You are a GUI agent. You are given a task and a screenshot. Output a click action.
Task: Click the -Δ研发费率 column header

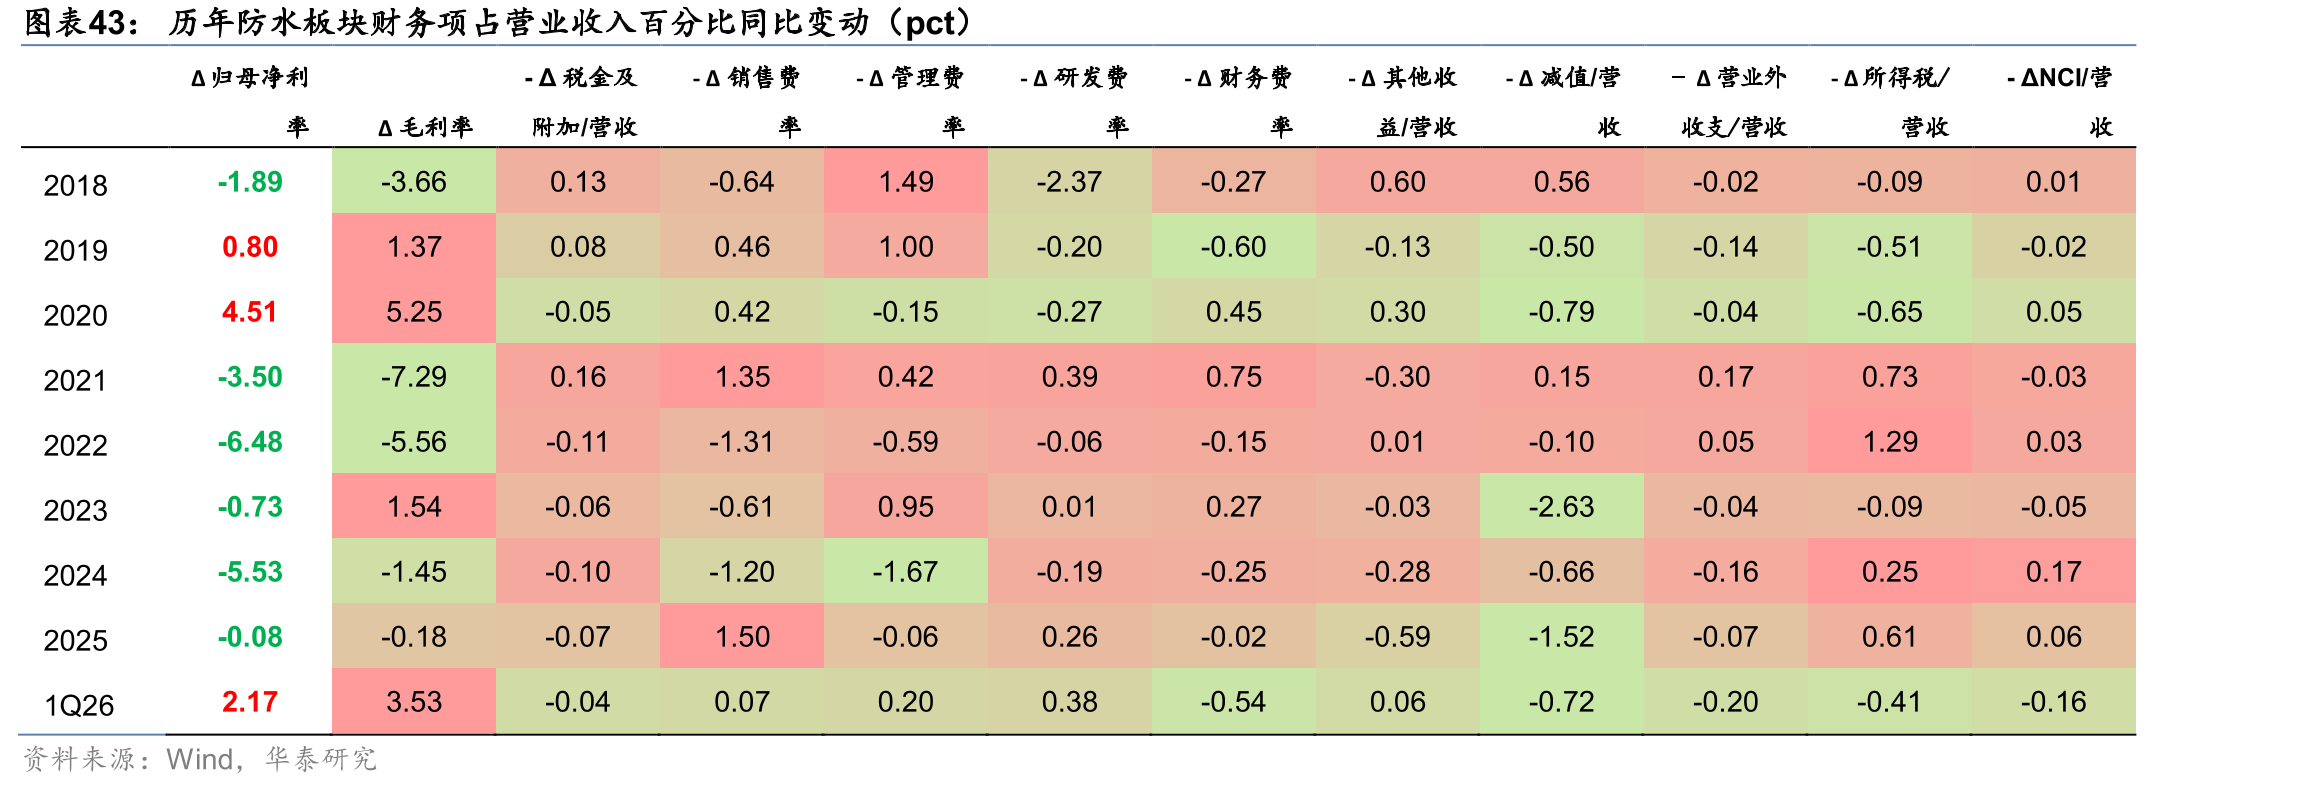(1074, 102)
